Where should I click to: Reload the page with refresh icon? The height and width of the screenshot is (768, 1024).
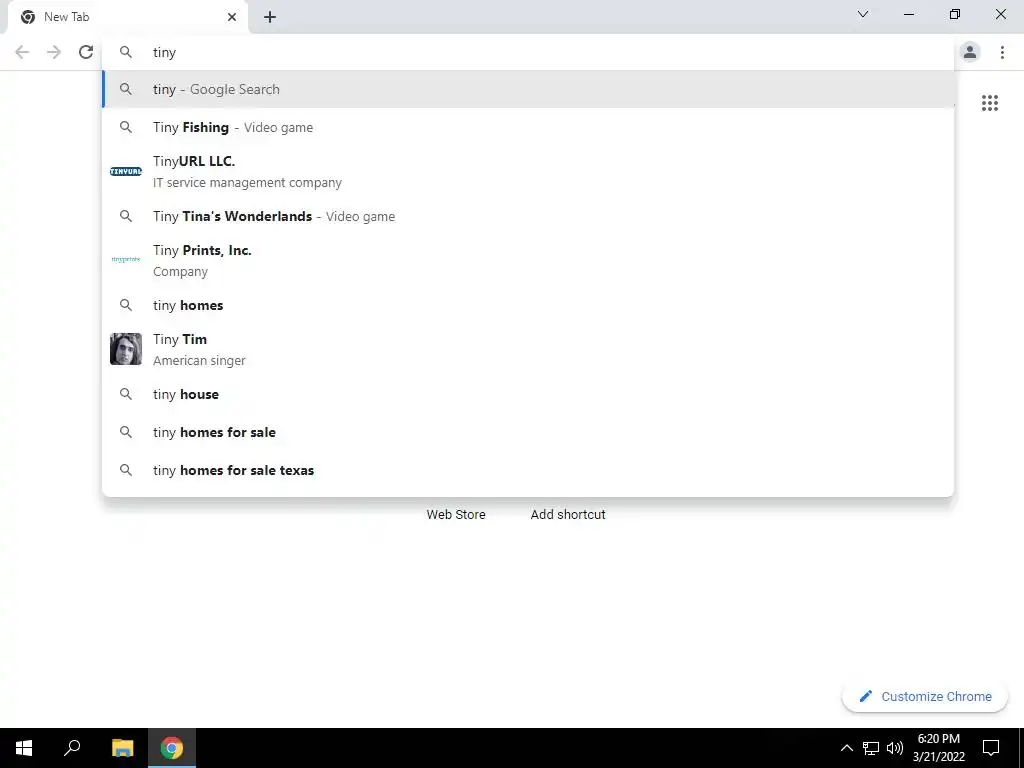tap(86, 52)
